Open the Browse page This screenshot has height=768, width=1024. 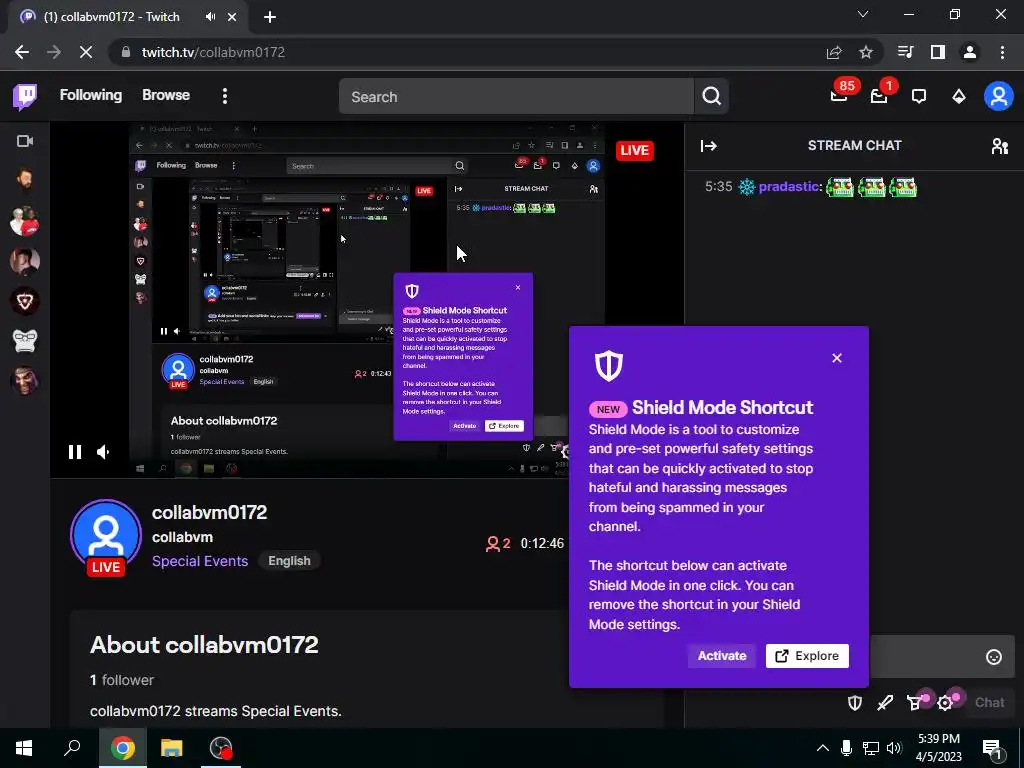166,95
